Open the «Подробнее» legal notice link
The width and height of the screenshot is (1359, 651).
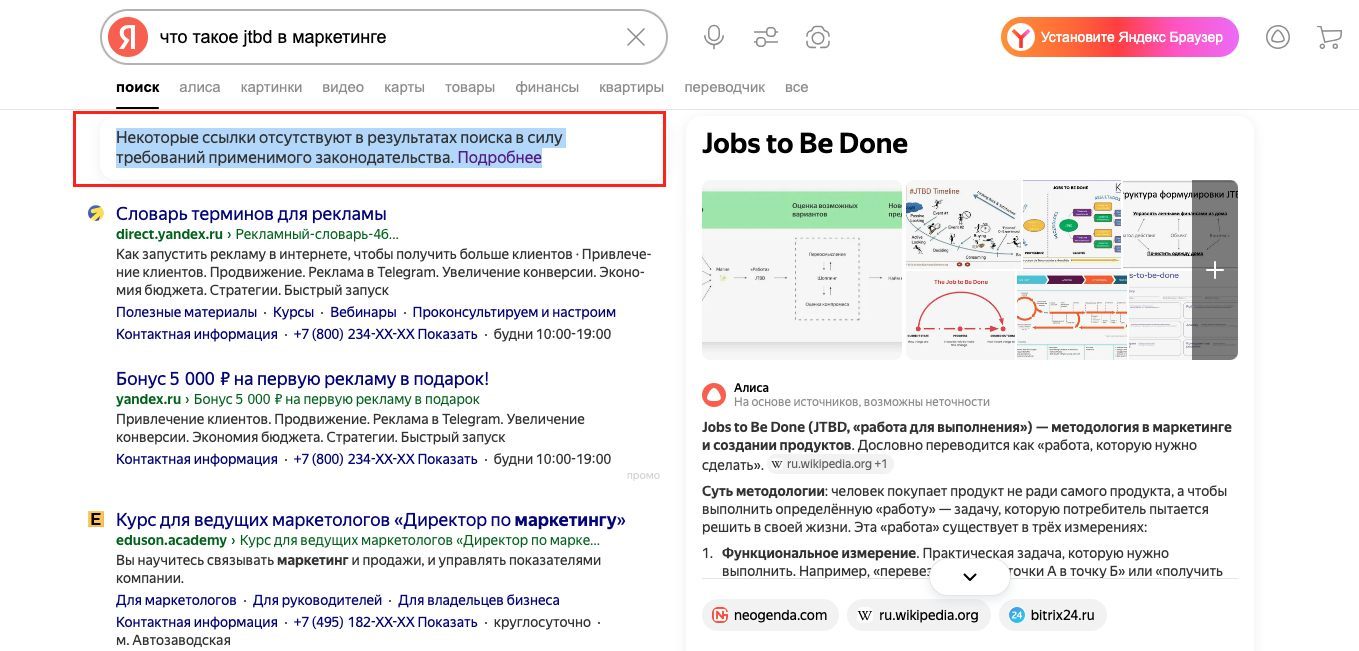pos(499,157)
